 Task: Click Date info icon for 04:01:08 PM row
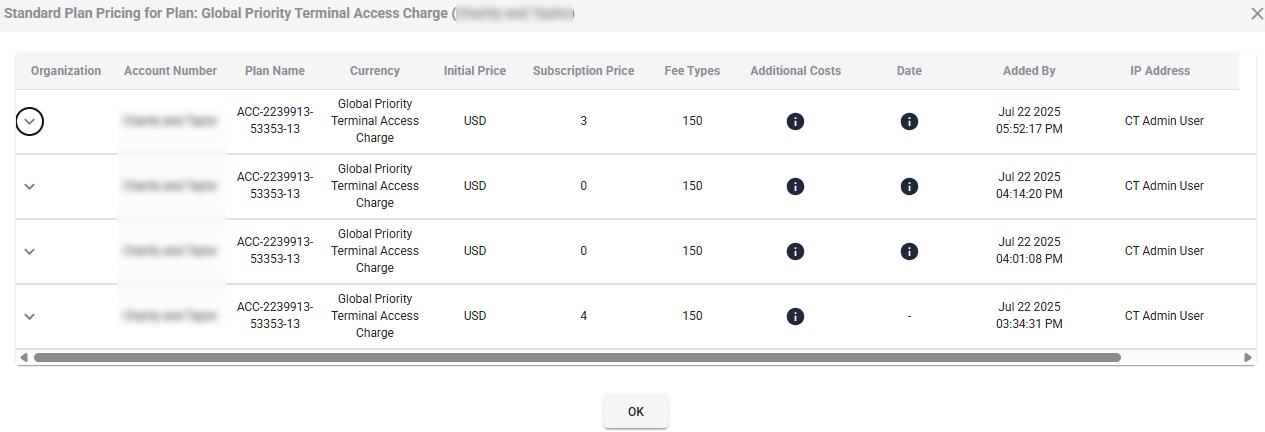tap(909, 251)
